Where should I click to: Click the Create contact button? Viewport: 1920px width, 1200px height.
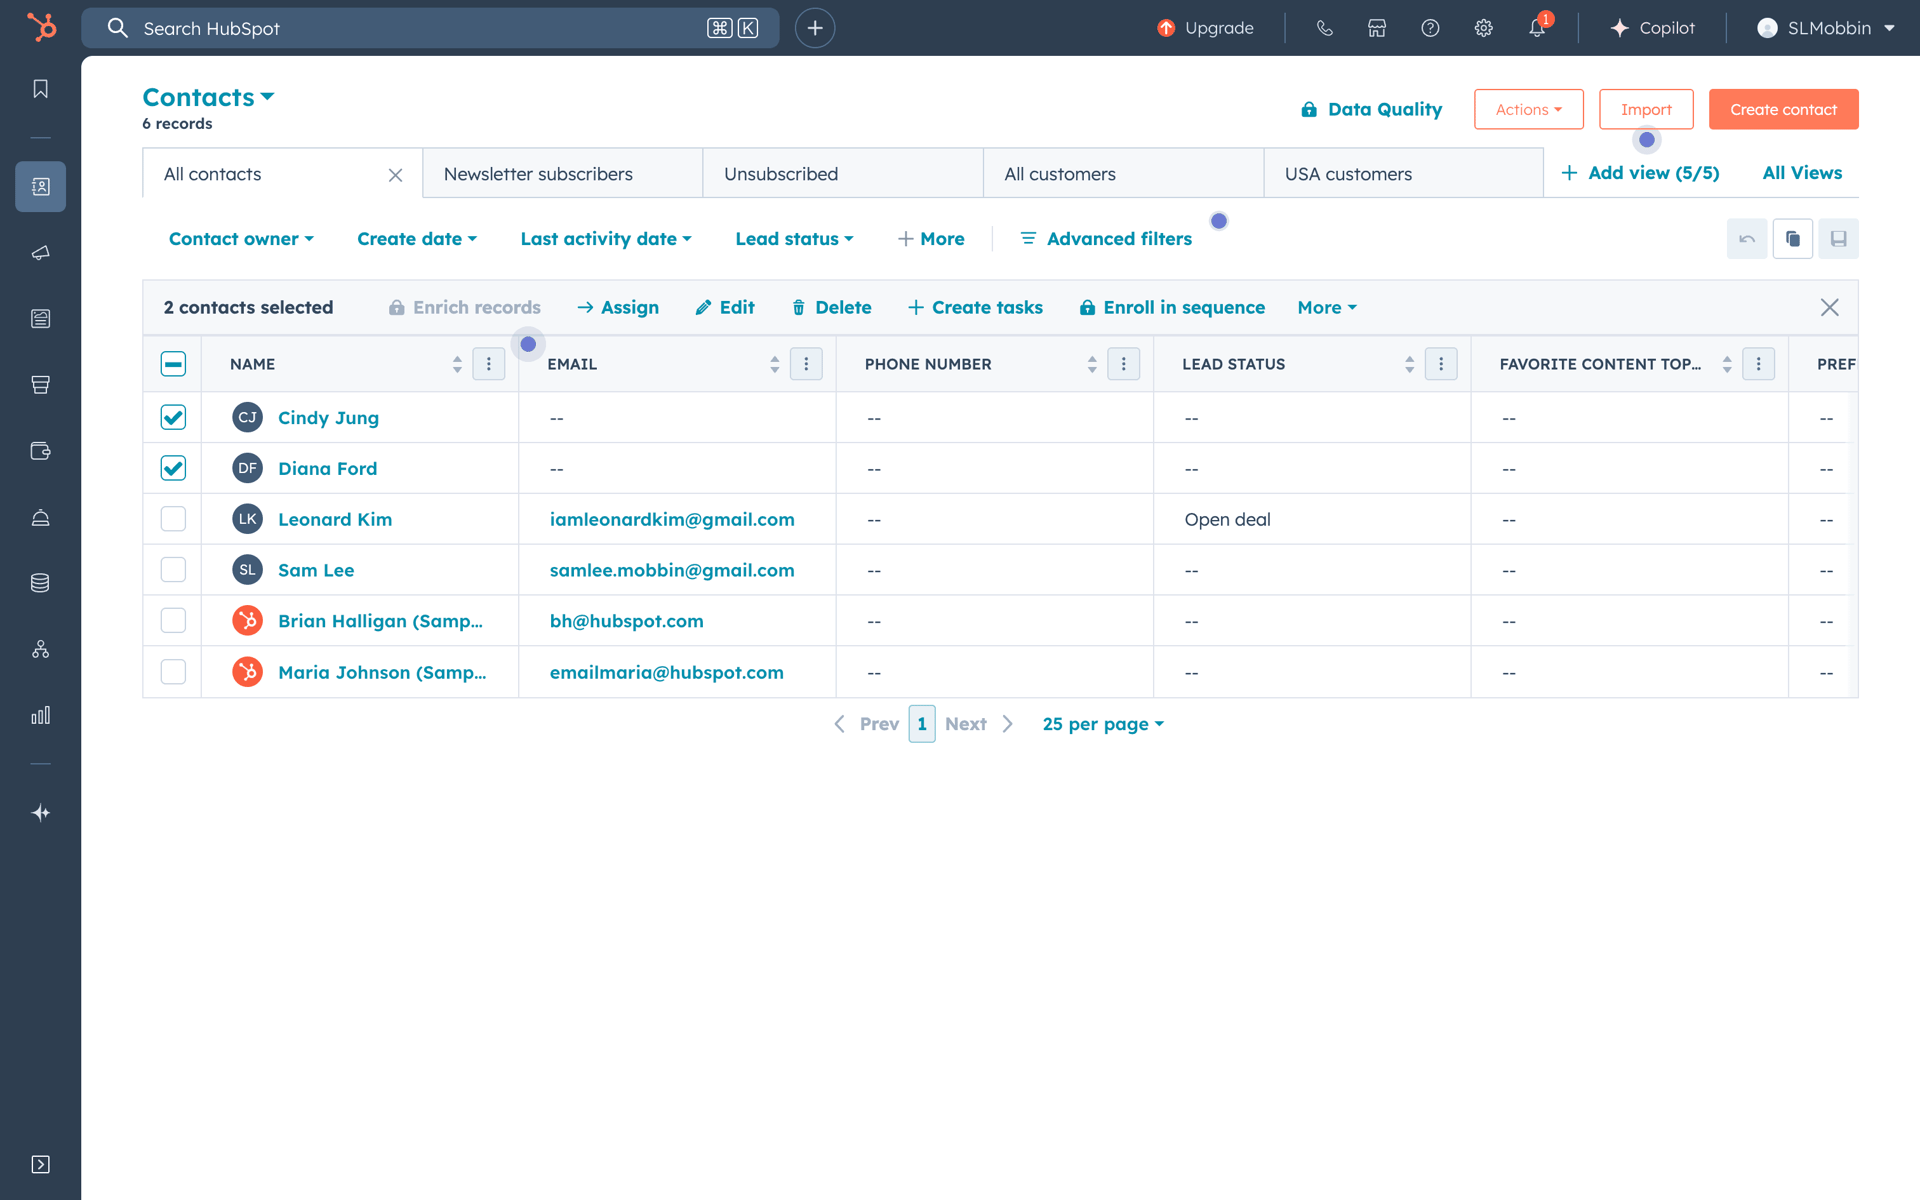1783,109
